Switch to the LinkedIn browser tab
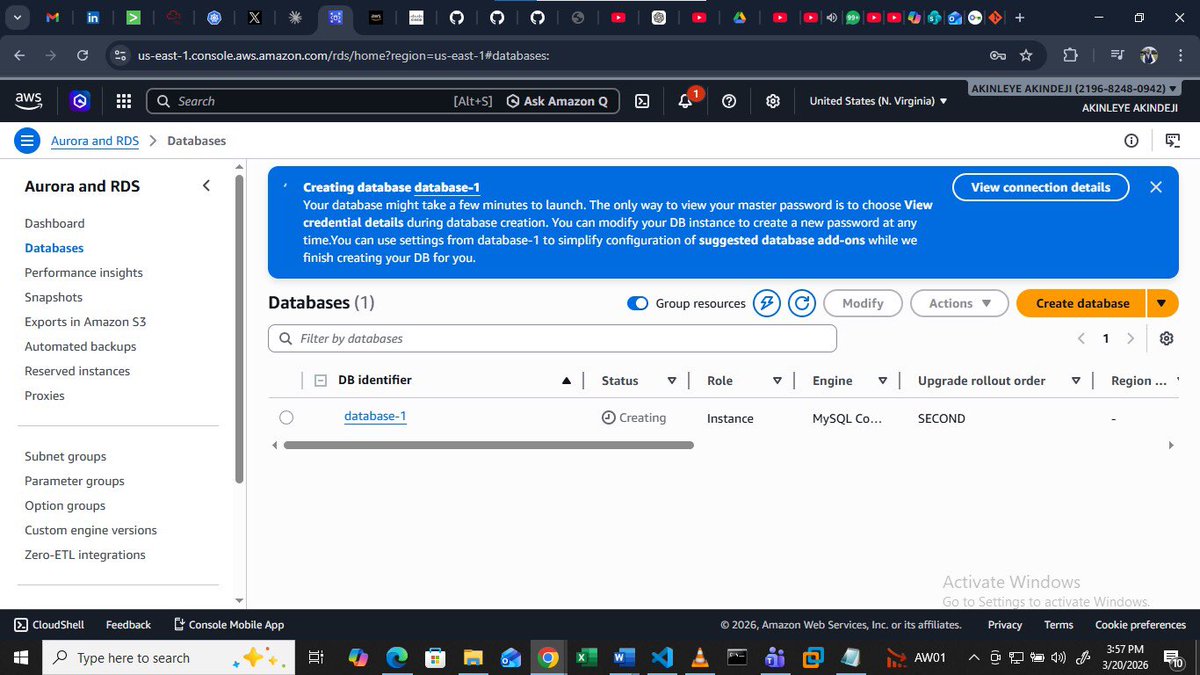 [92, 17]
